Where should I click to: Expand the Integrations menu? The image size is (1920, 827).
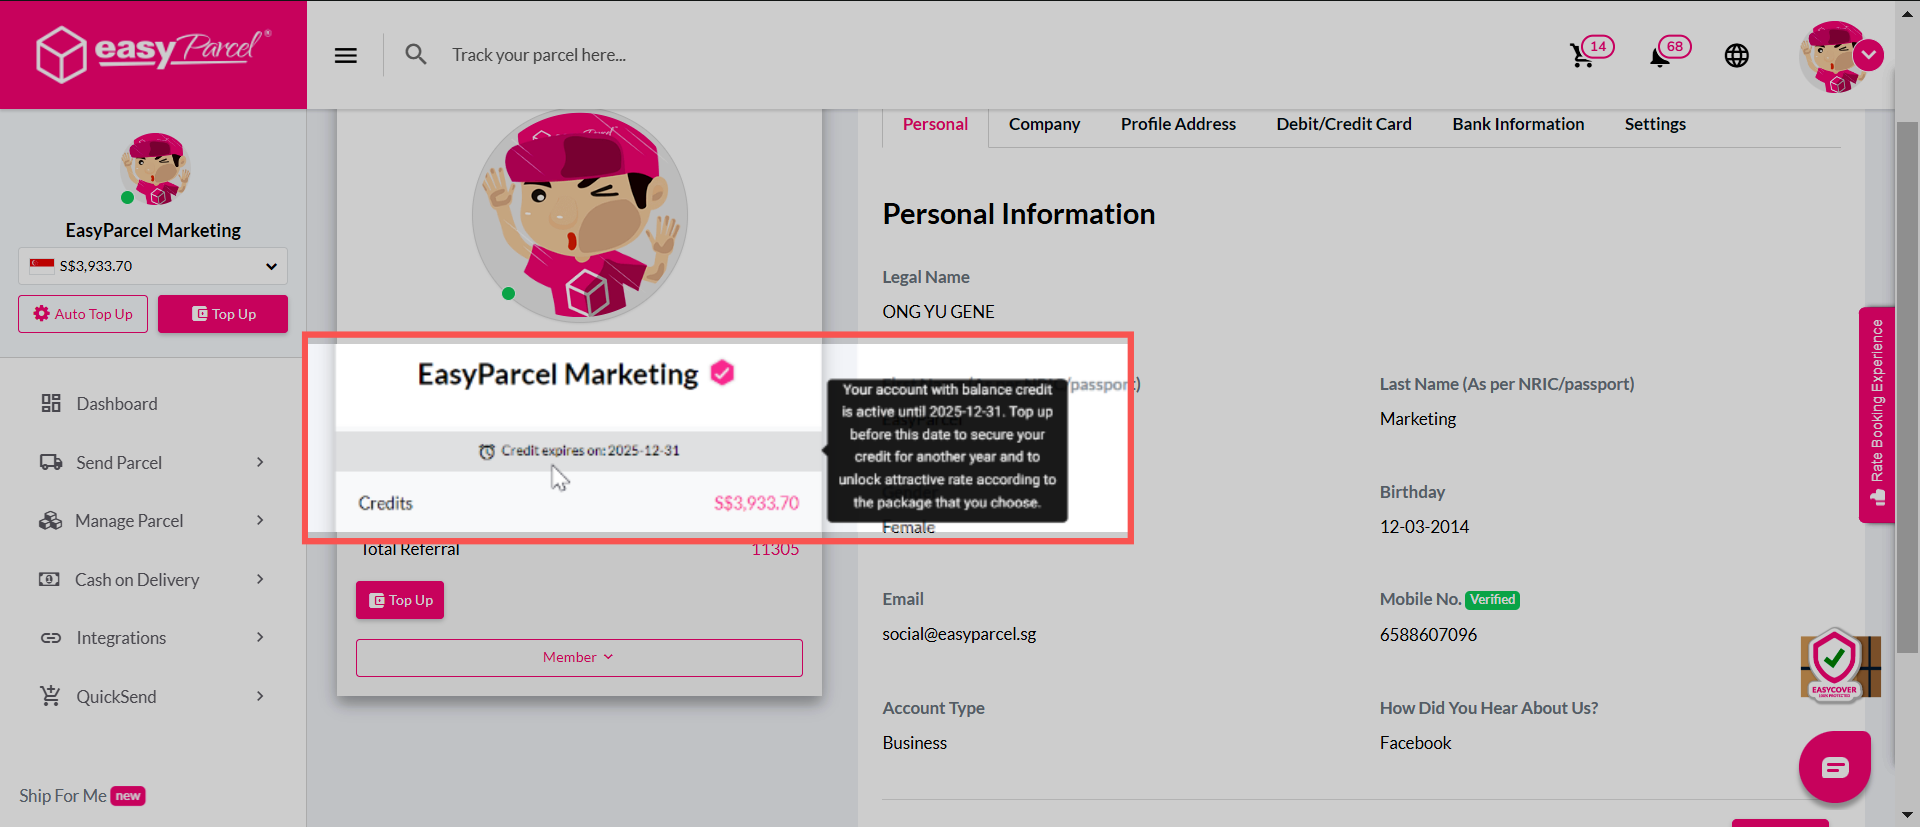[152, 638]
